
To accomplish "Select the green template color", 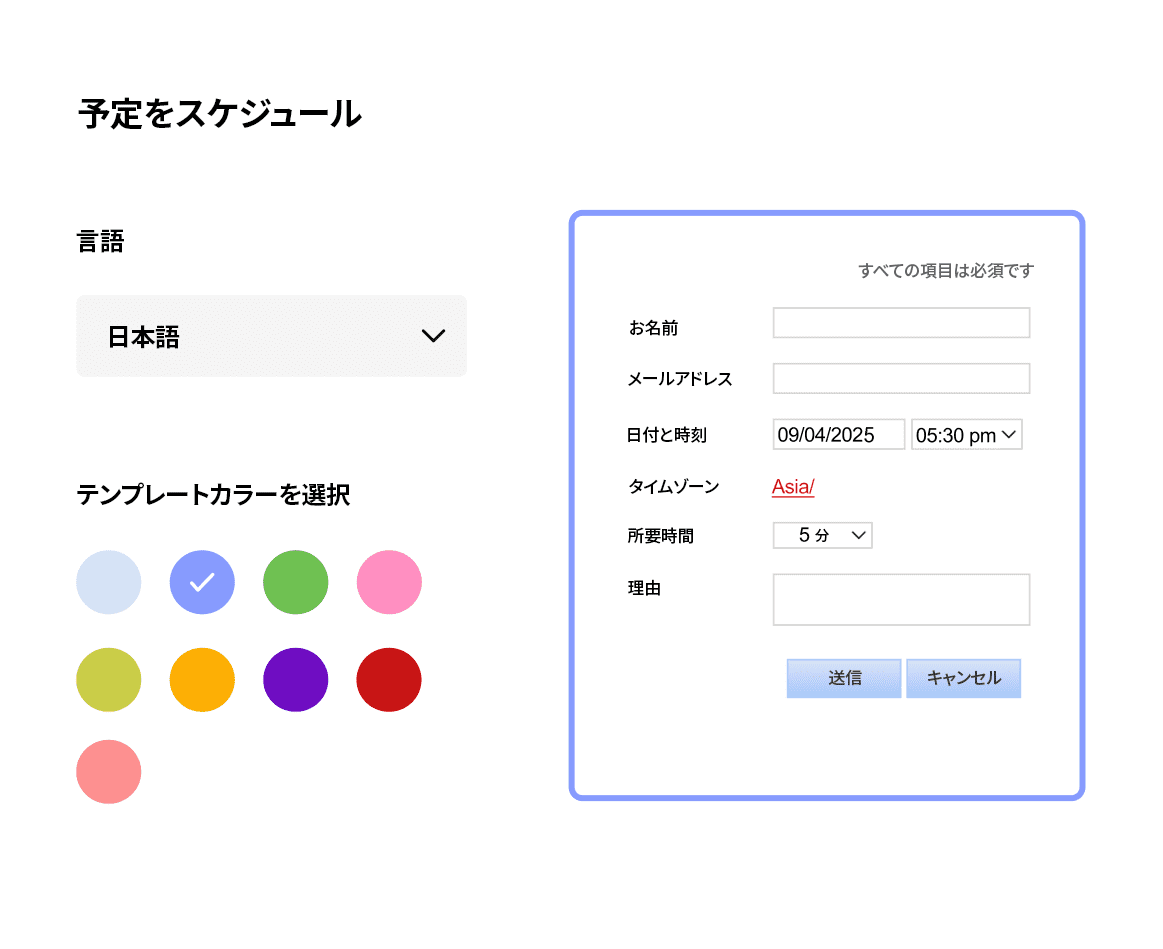I will tap(295, 582).
